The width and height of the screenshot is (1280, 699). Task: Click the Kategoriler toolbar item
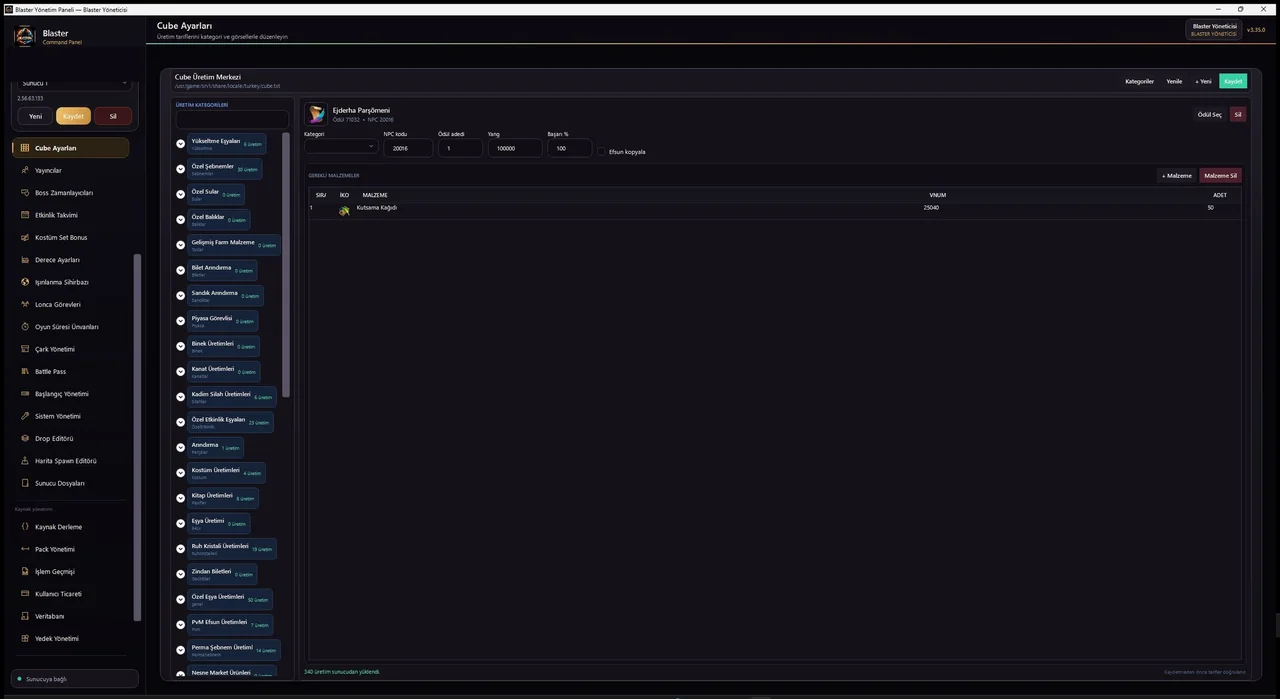pos(1139,81)
